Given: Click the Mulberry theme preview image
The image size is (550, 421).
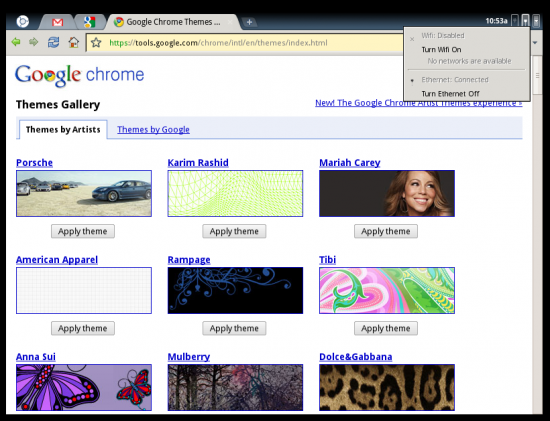Looking at the screenshot, I should click(x=235, y=387).
